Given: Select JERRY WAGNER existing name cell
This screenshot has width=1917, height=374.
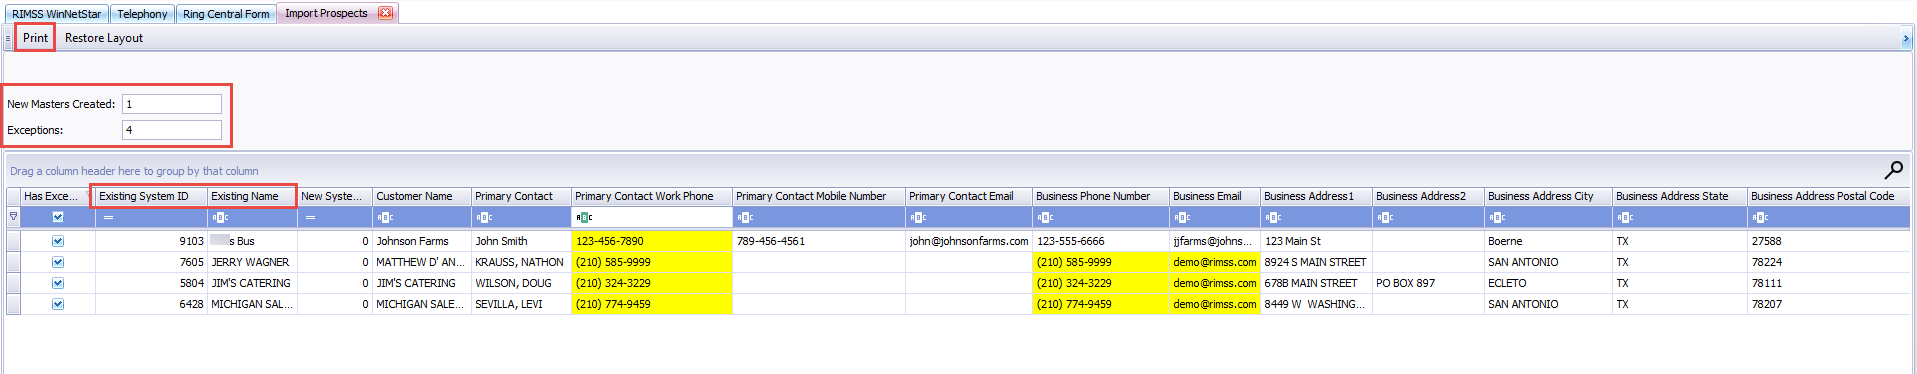Looking at the screenshot, I should click(x=252, y=262).
